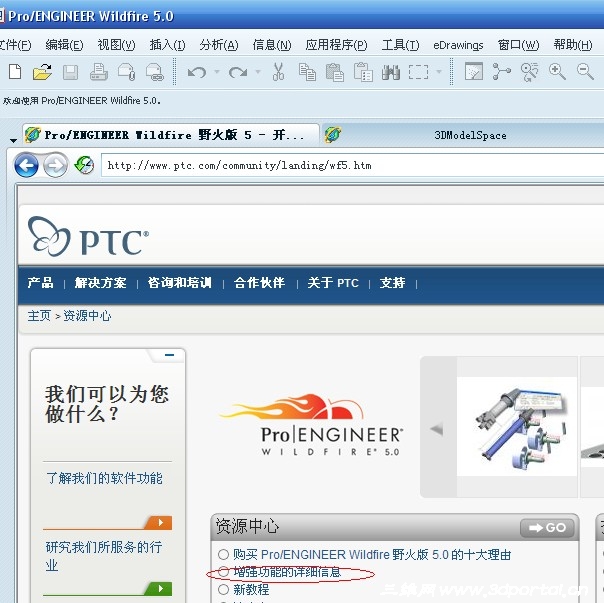Open the 产品 navigation link

click(x=40, y=282)
